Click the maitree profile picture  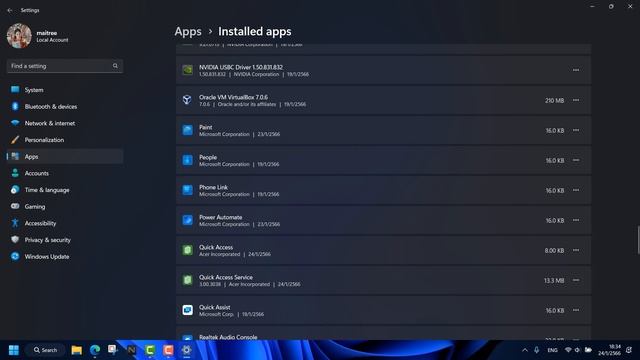[19, 36]
